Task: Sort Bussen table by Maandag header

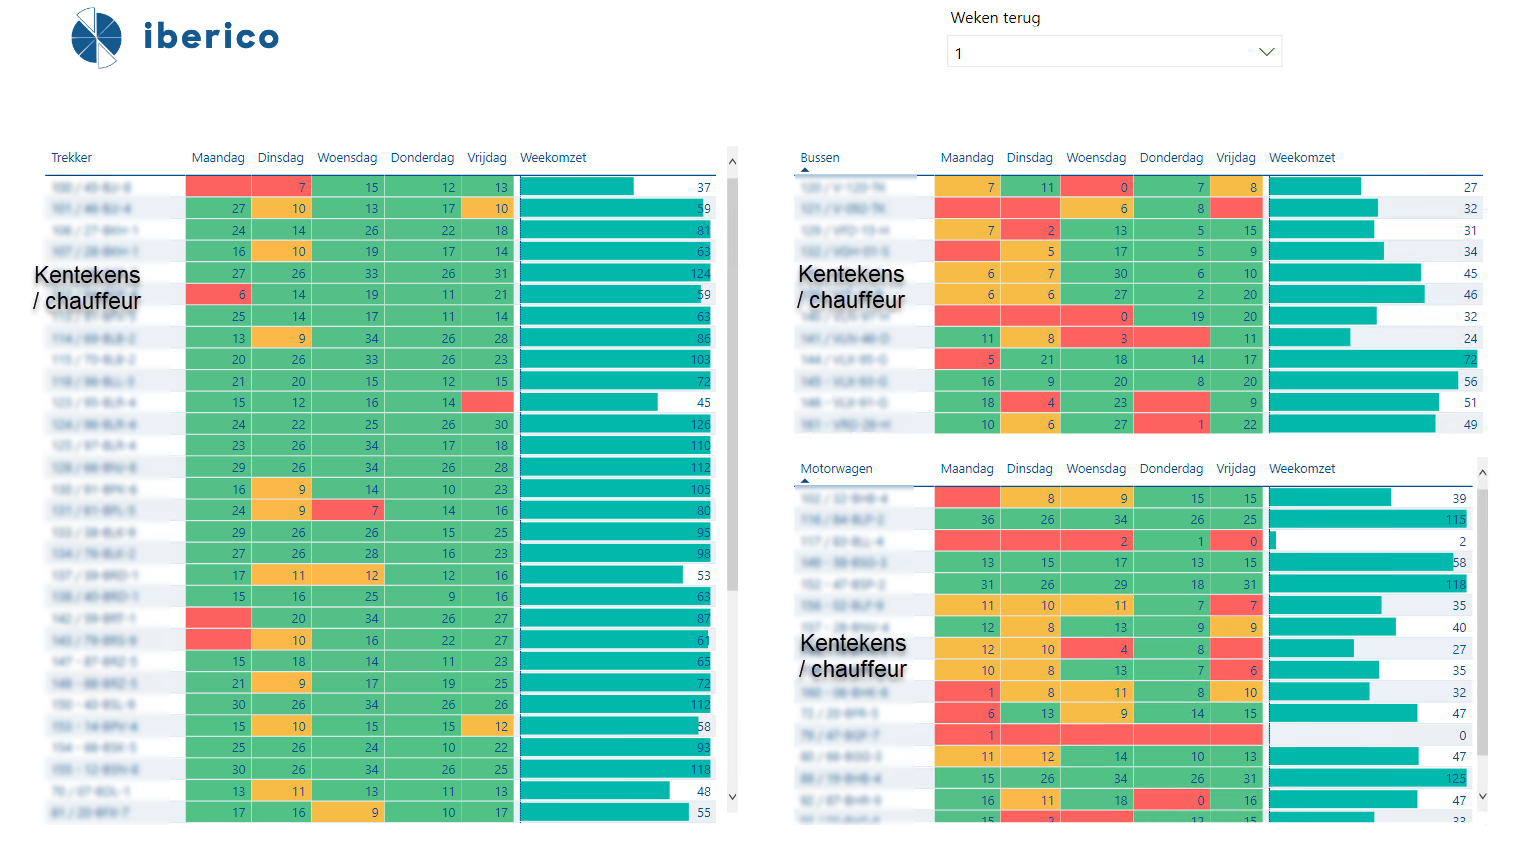Action: (967, 158)
